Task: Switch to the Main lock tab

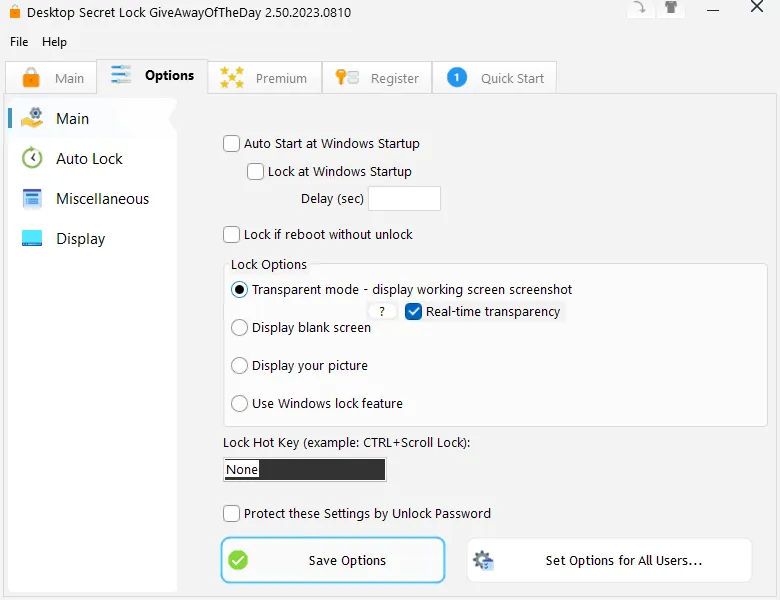Action: tap(51, 78)
